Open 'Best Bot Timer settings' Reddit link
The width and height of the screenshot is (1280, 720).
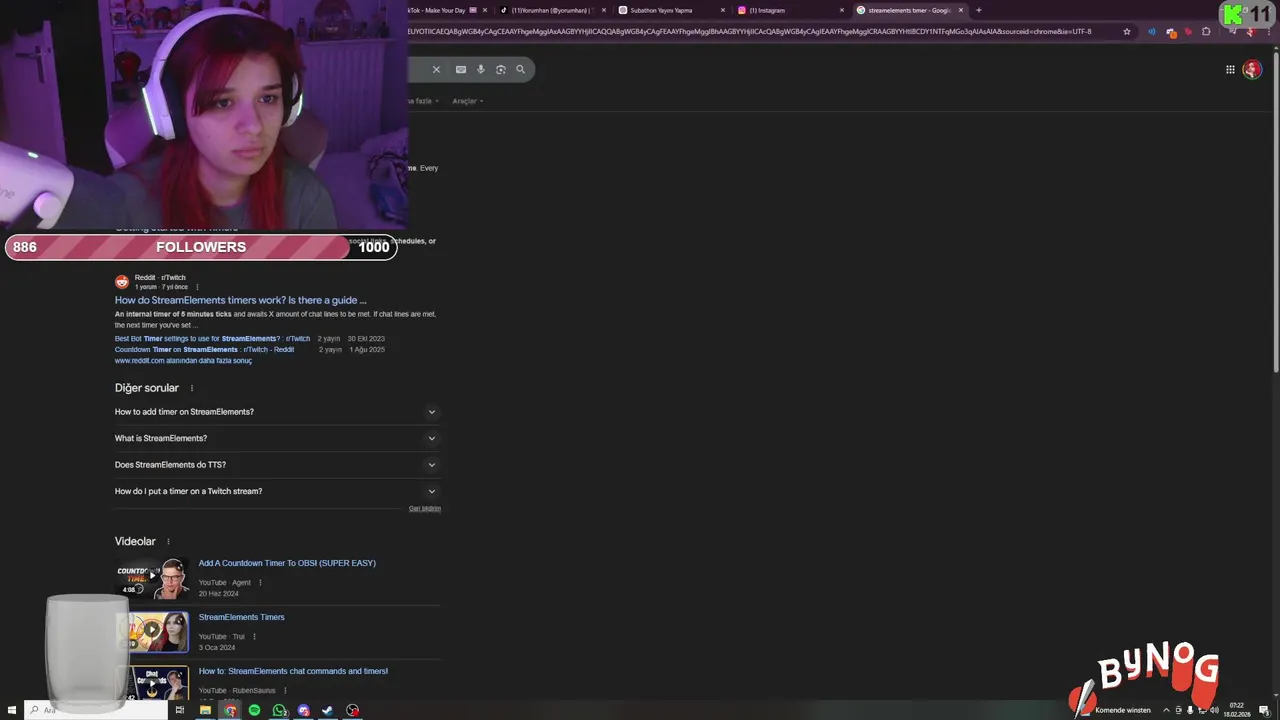click(213, 339)
